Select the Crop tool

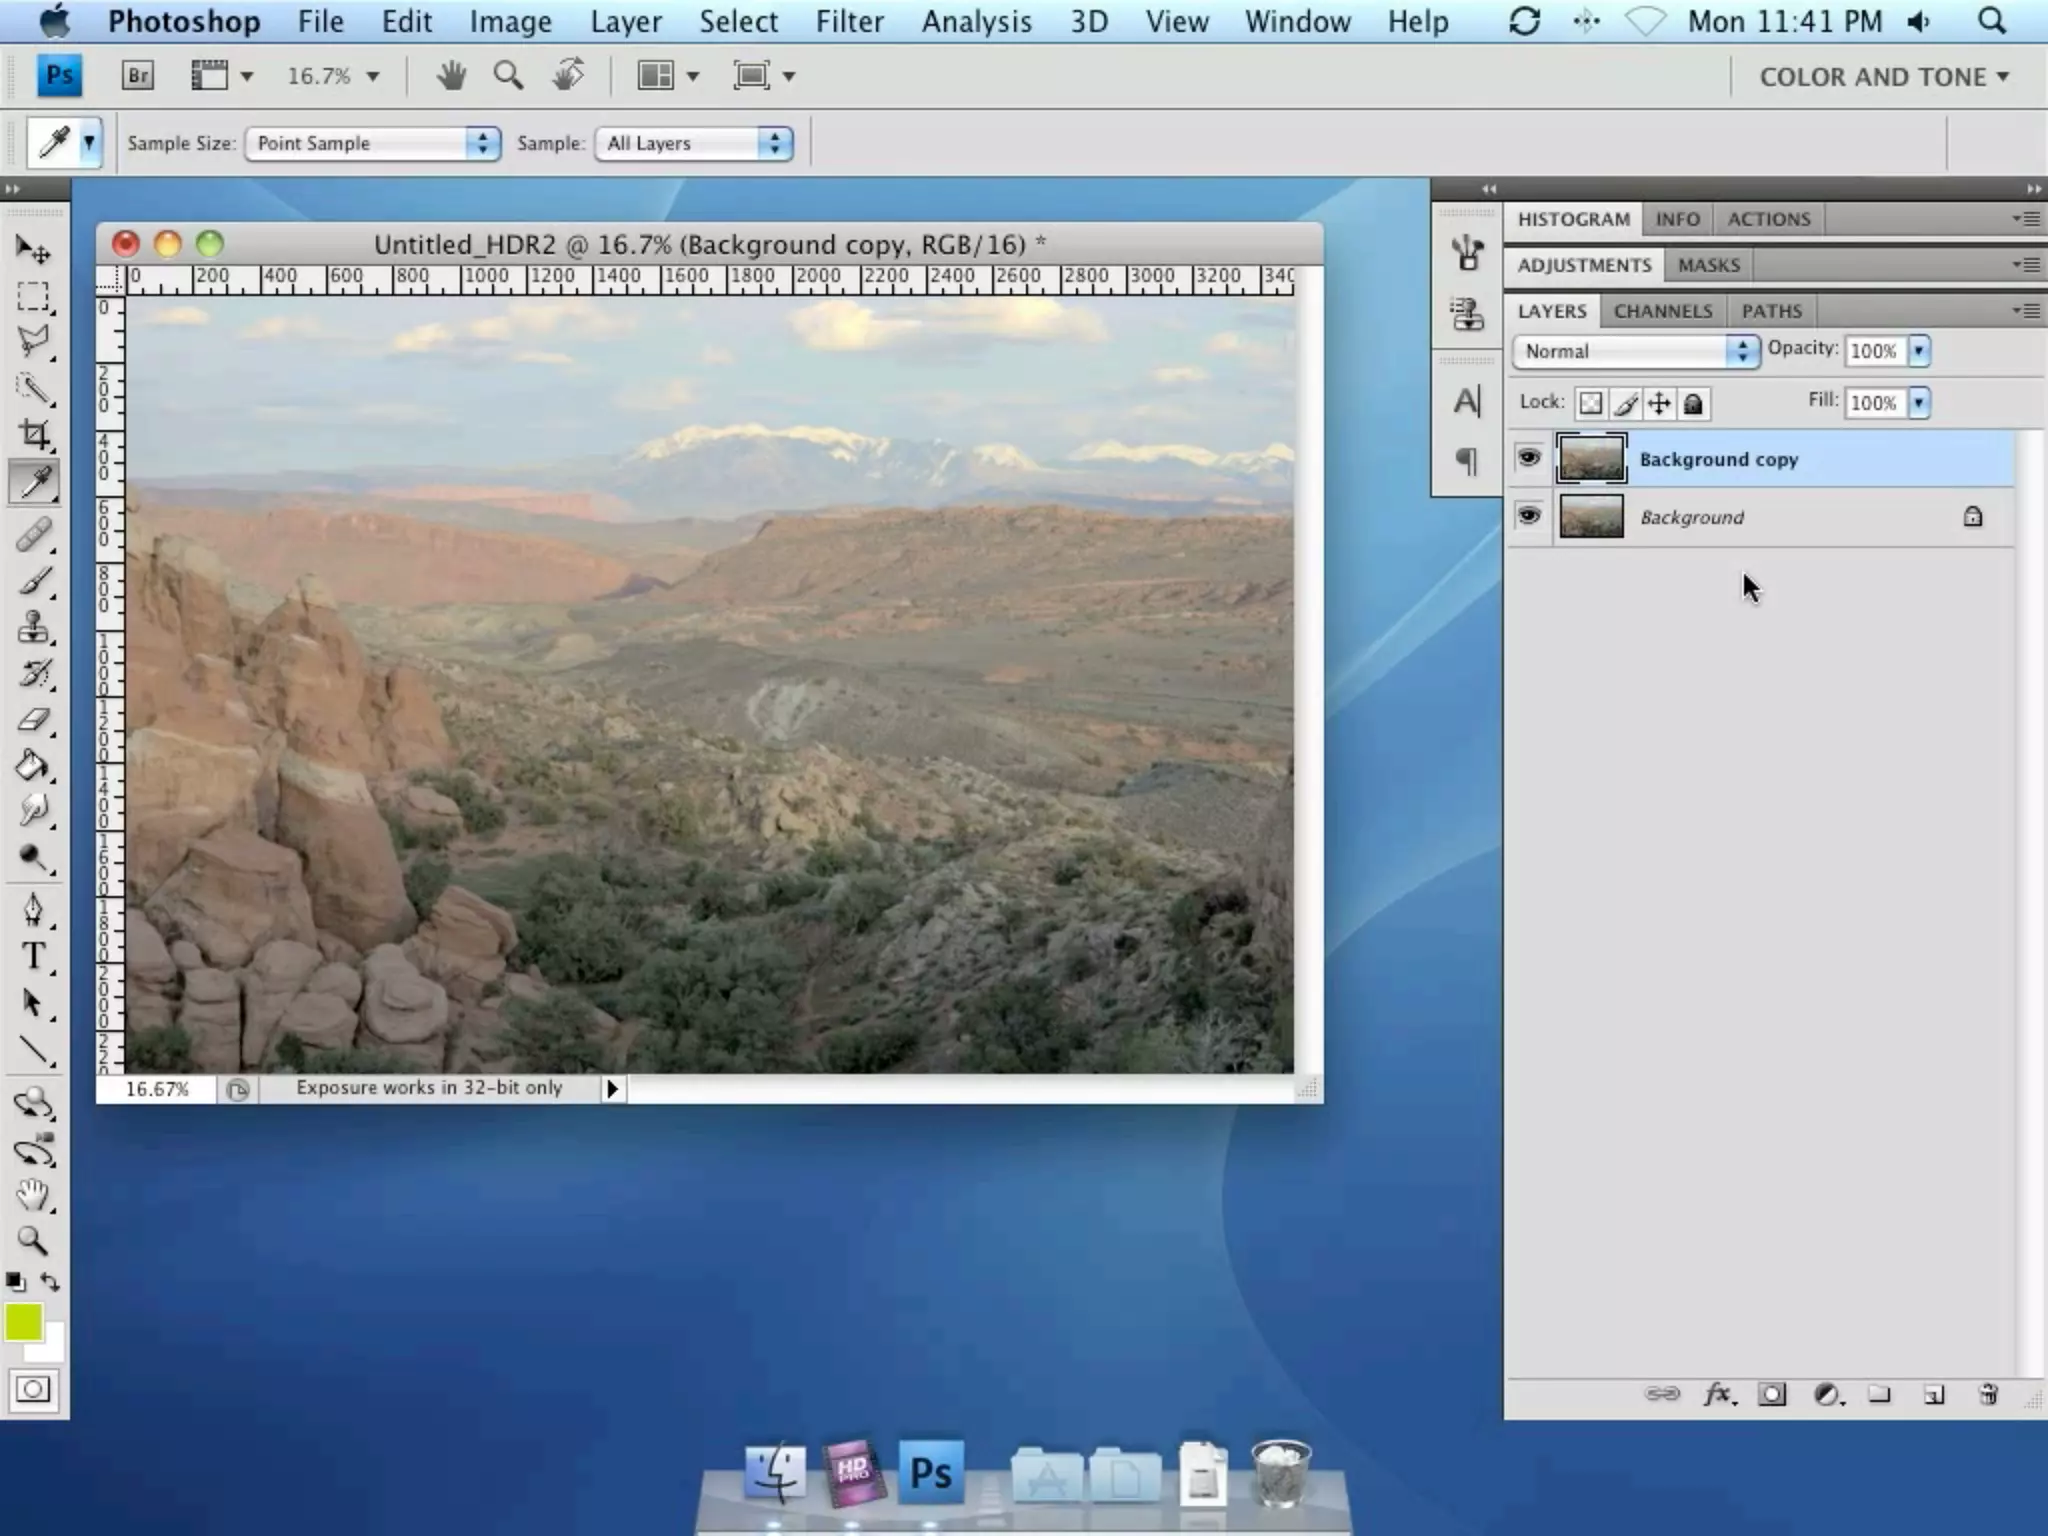tap(34, 435)
